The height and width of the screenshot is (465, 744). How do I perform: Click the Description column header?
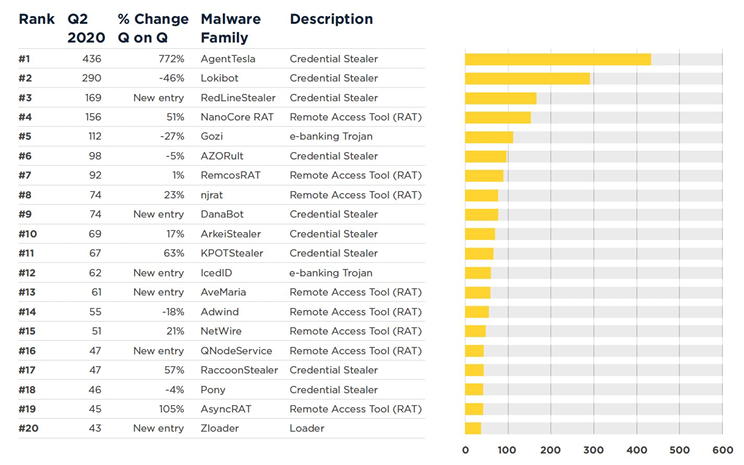[x=331, y=19]
